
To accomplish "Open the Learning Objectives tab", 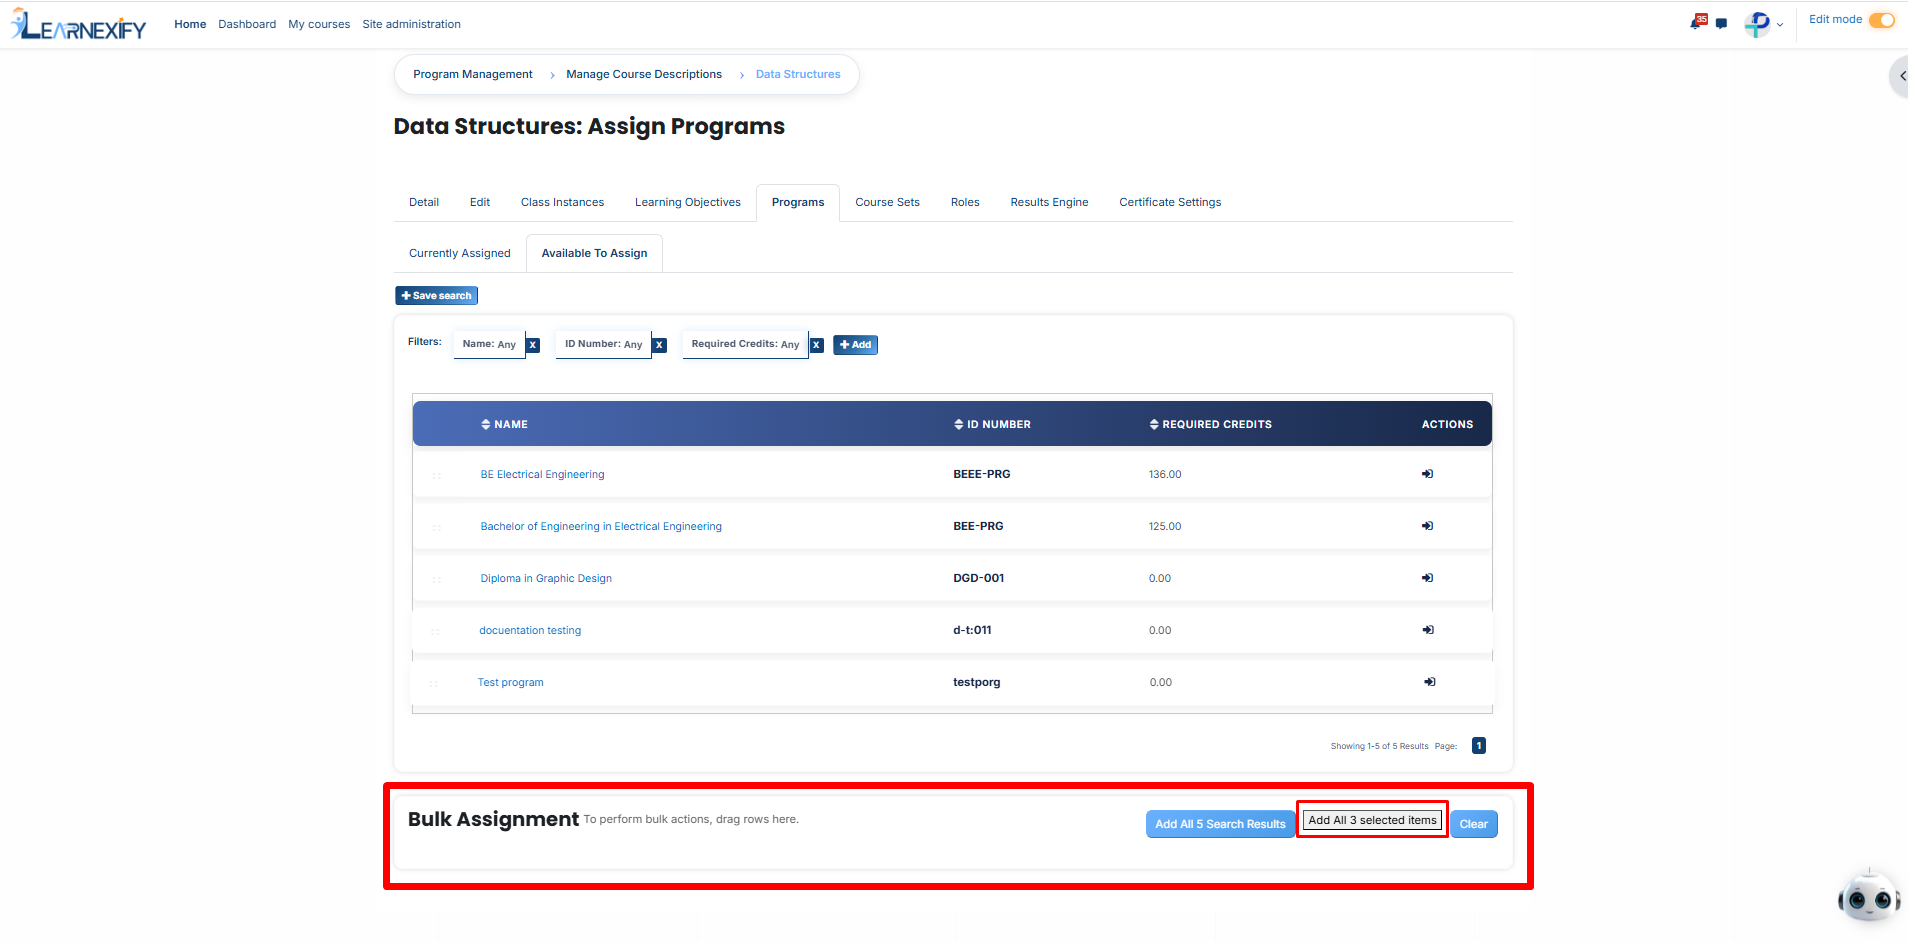I will click(x=688, y=202).
